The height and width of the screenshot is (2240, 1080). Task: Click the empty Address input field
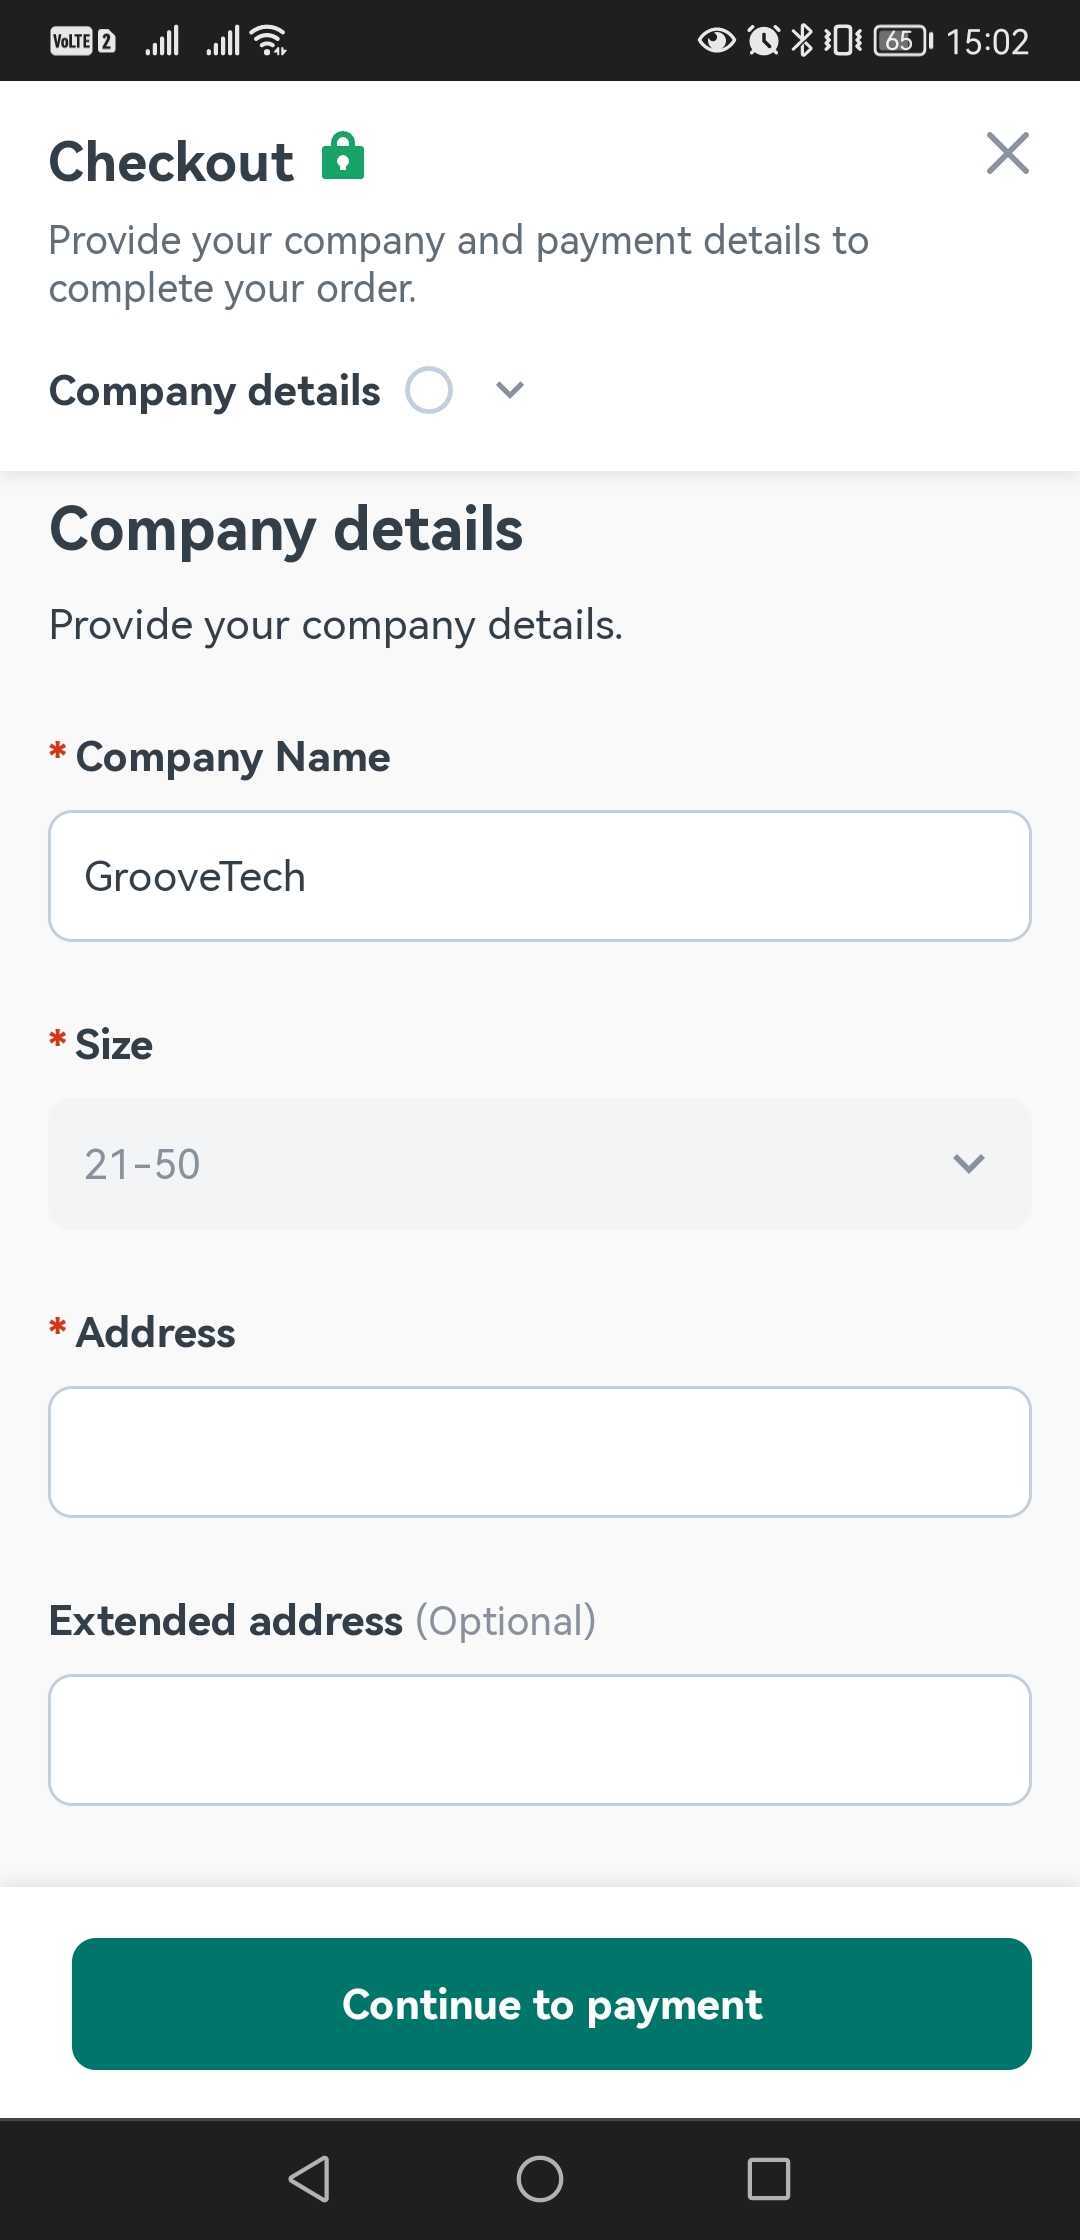[x=540, y=1452]
